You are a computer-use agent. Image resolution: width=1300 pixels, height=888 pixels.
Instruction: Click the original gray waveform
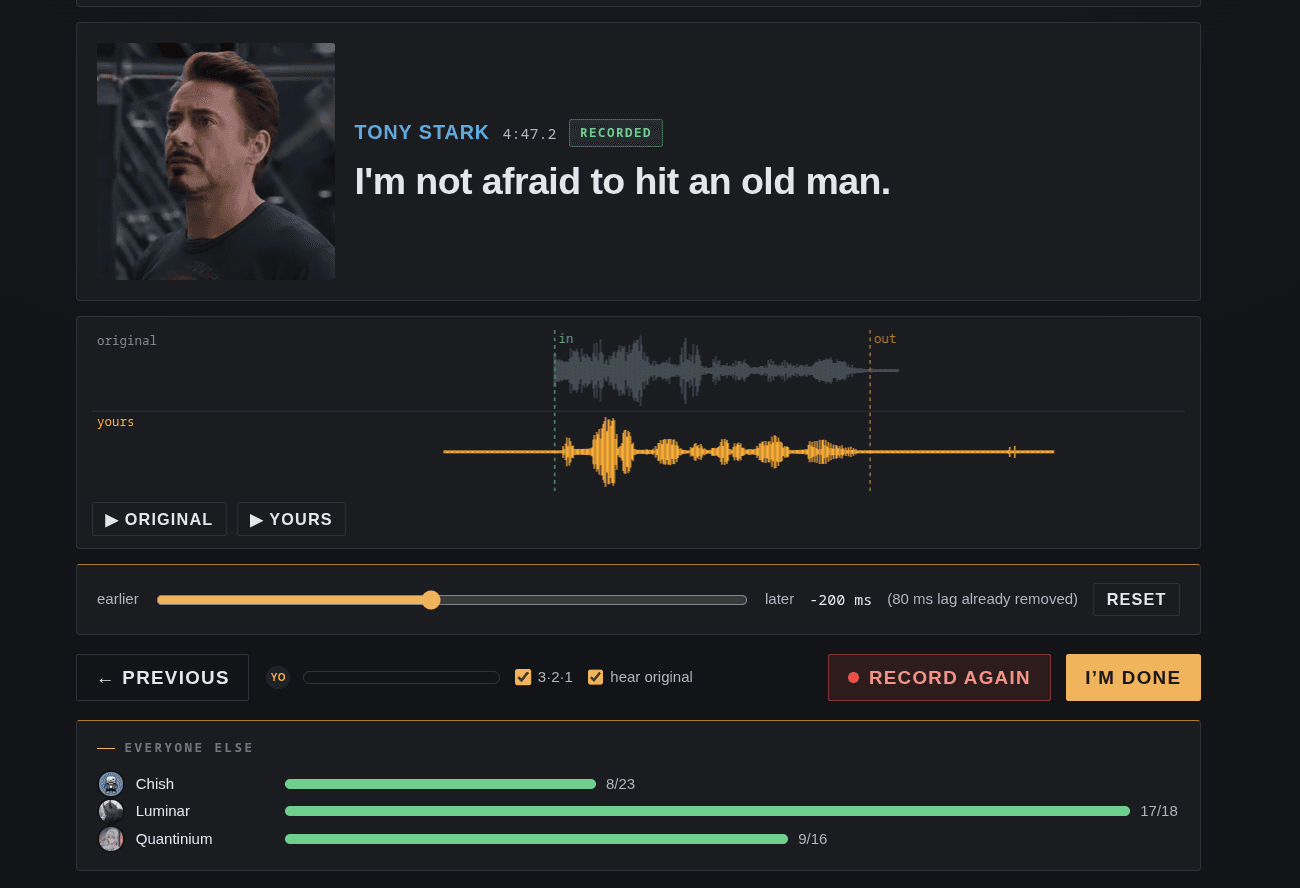pyautogui.click(x=726, y=371)
